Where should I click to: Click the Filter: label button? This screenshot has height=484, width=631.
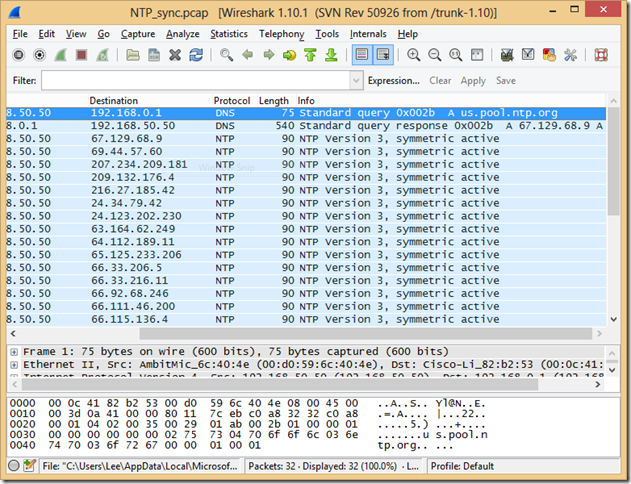25,80
